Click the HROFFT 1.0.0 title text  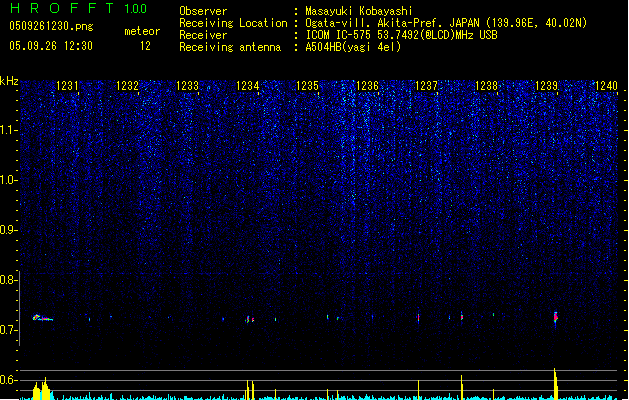point(79,8)
